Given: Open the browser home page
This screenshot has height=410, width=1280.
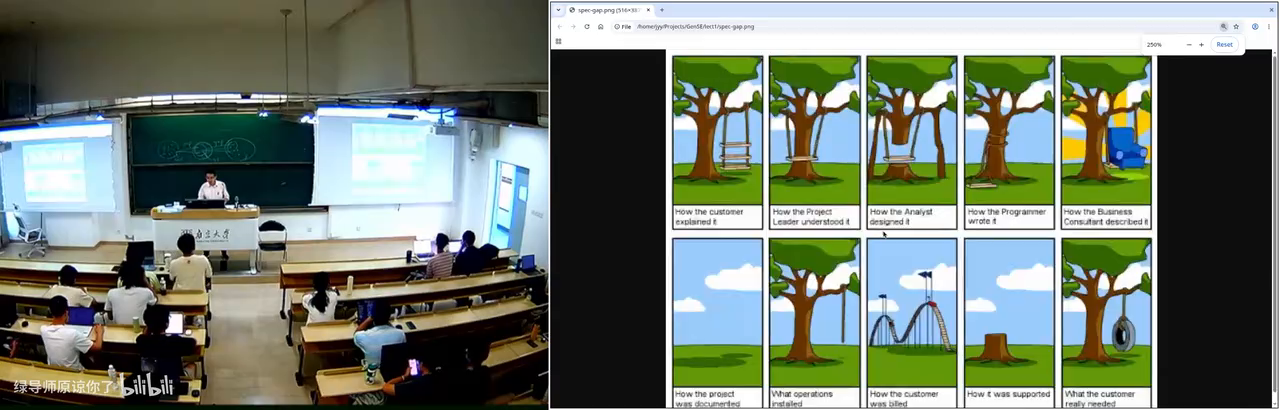Looking at the screenshot, I should [x=600, y=27].
